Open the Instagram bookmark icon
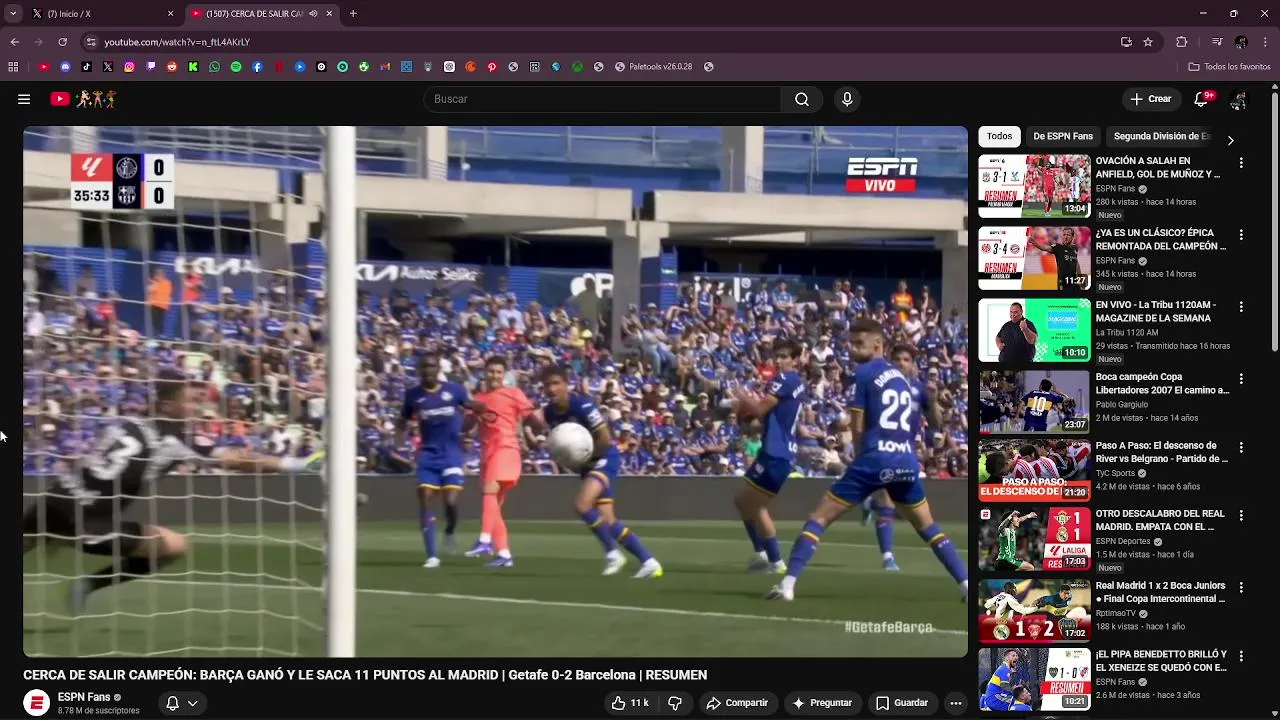This screenshot has height=720, width=1280. pyautogui.click(x=130, y=67)
